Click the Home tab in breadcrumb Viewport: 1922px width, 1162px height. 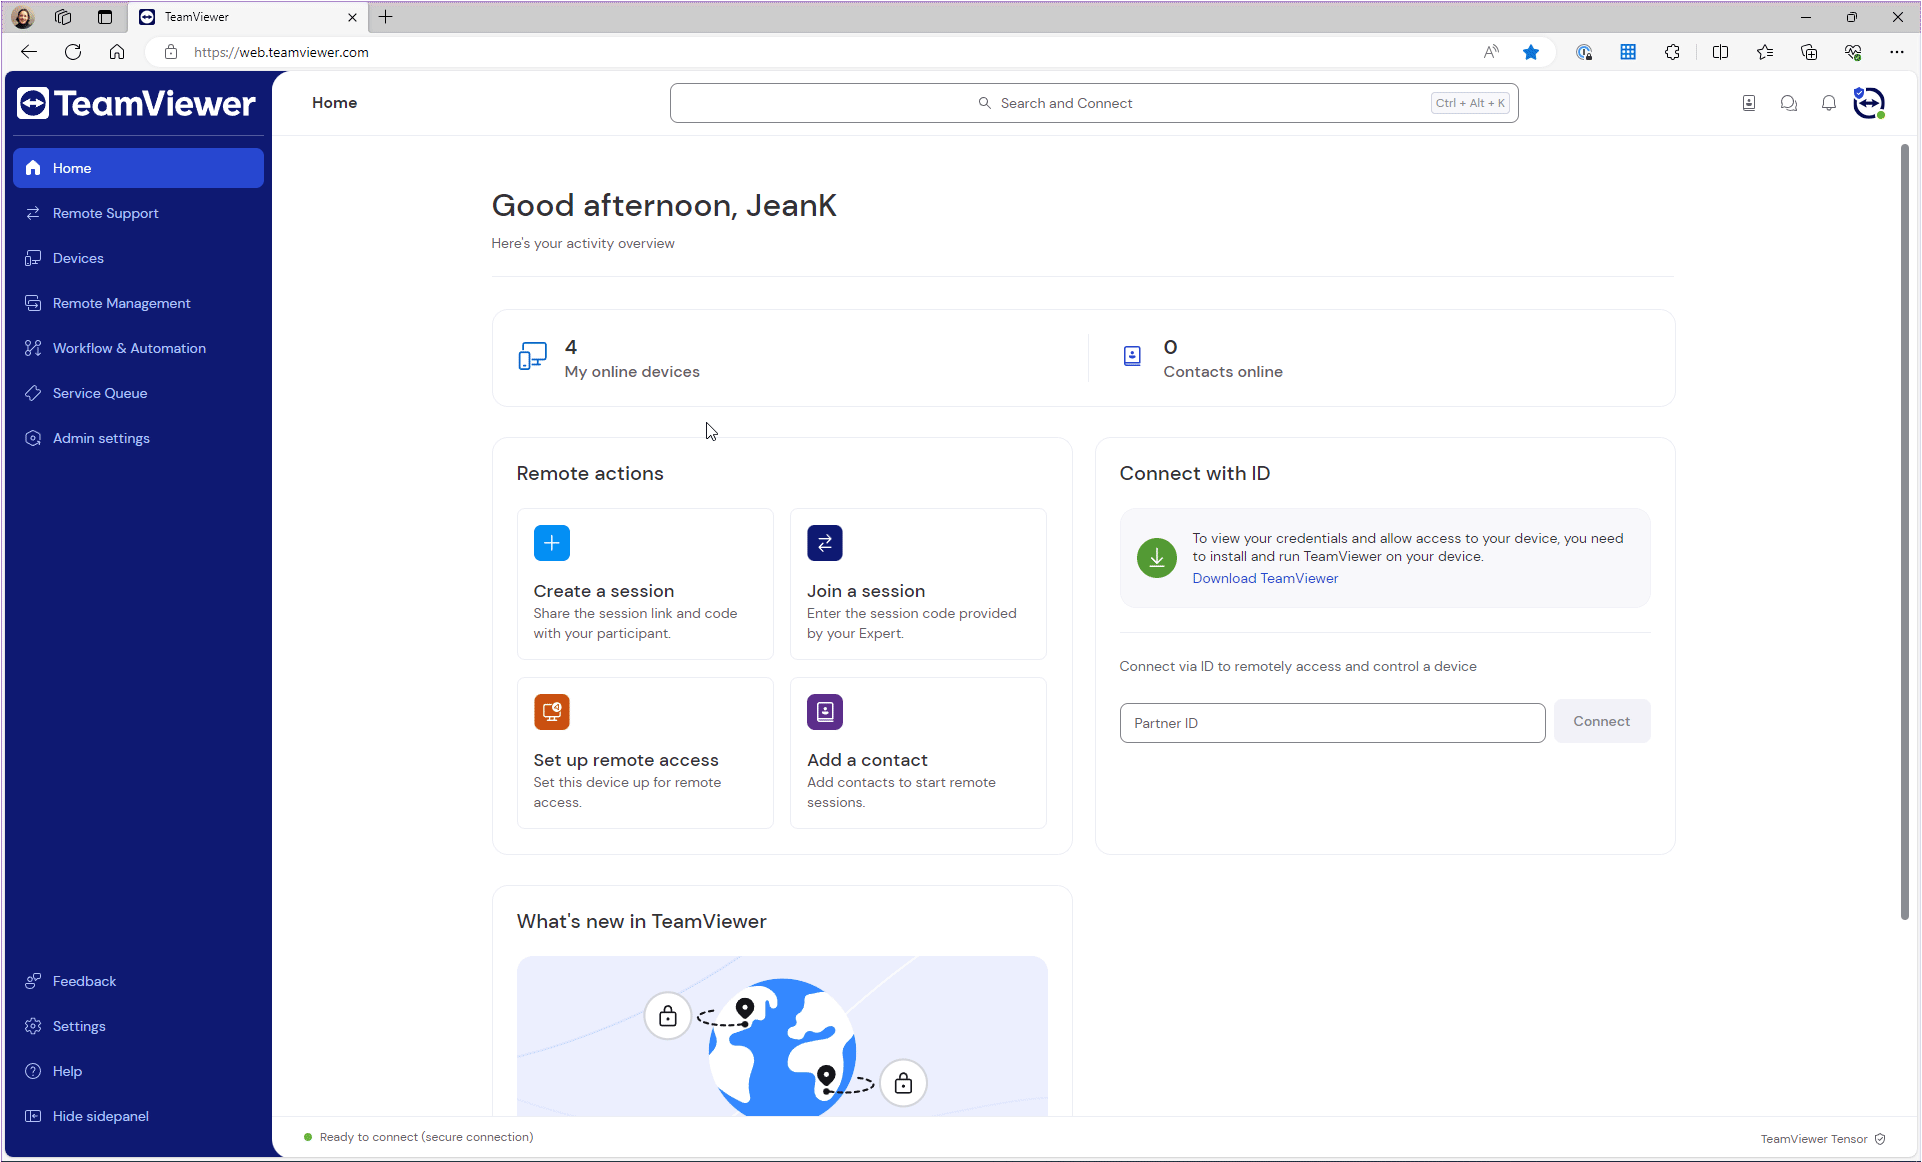[x=334, y=102]
